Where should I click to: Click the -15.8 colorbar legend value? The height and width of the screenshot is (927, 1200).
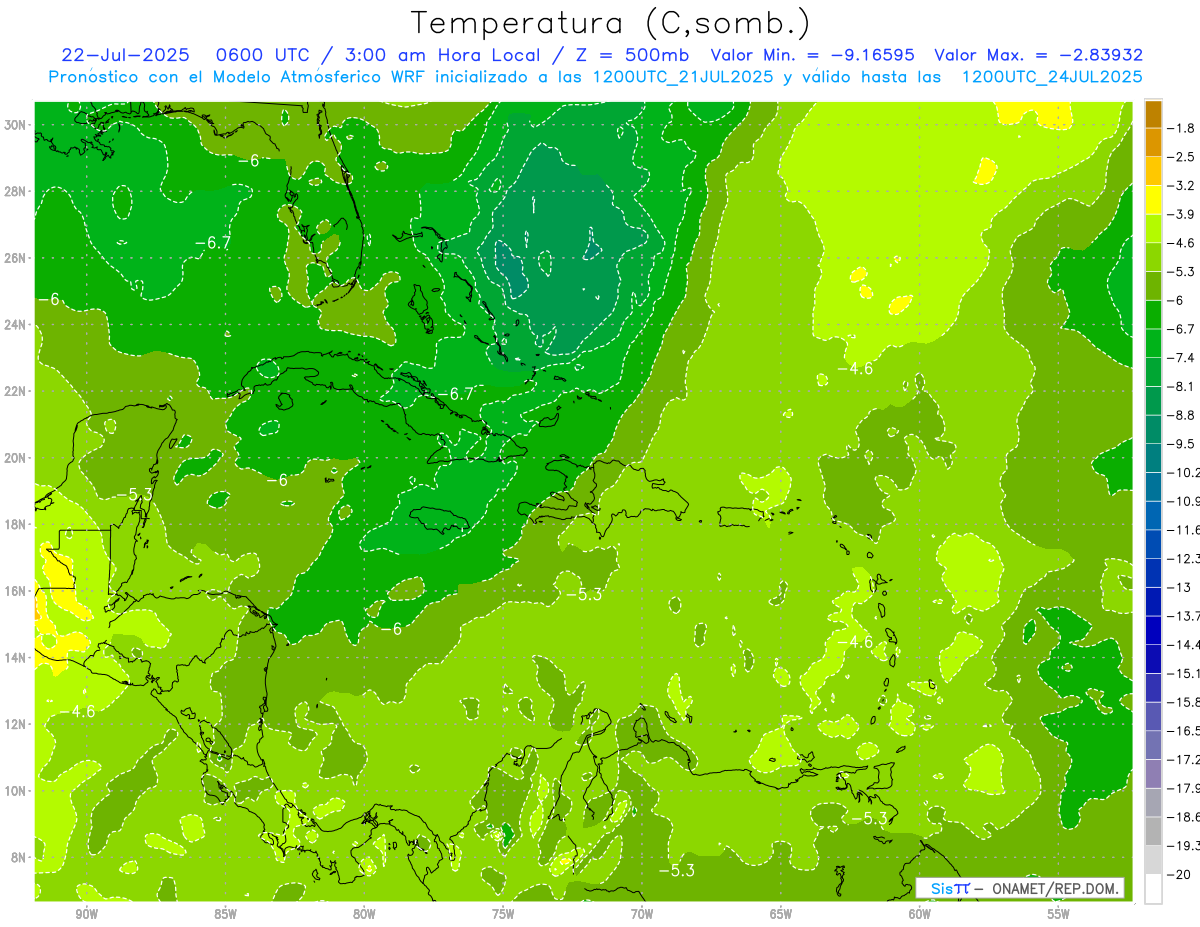pyautogui.click(x=1184, y=702)
